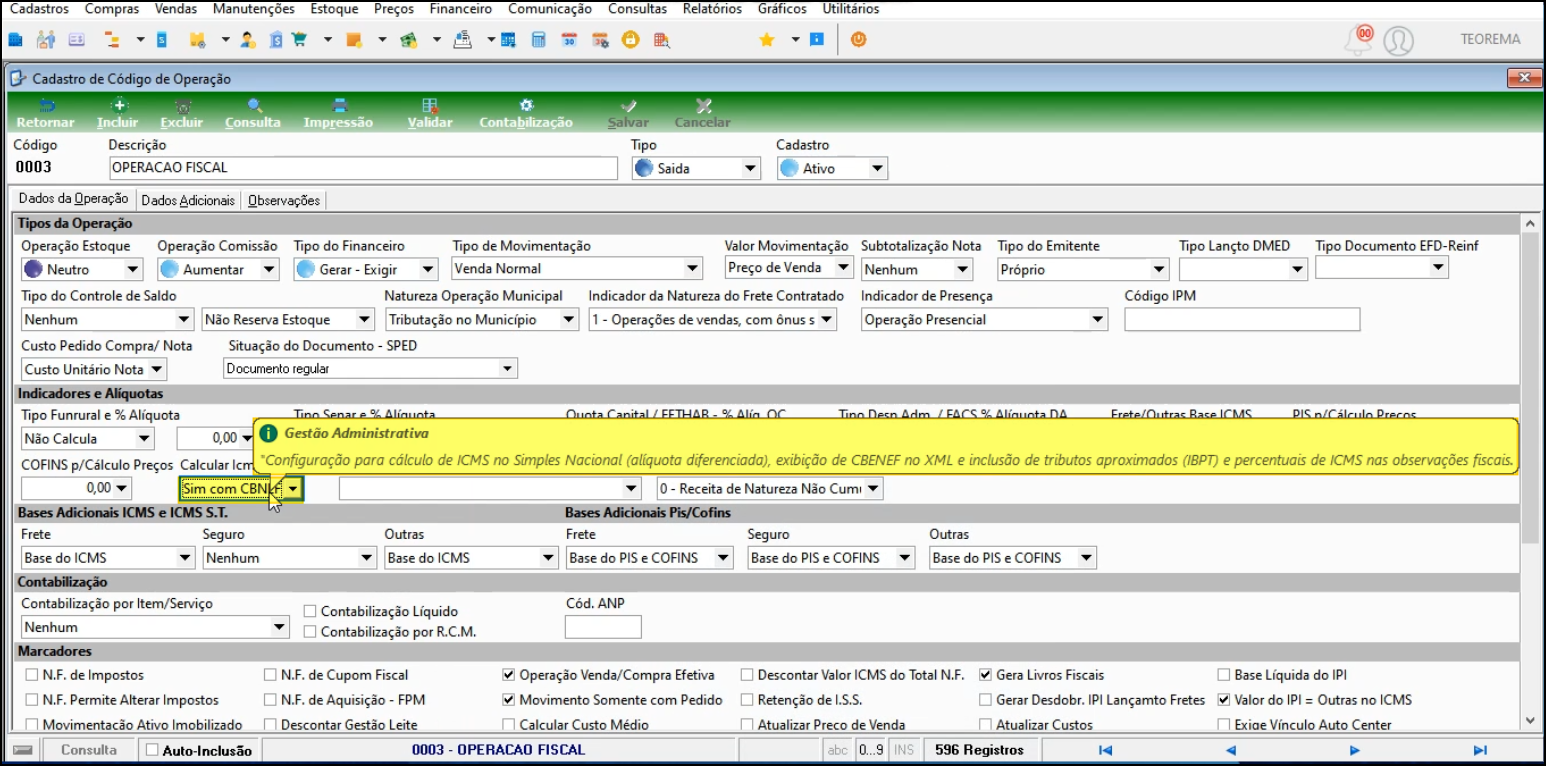This screenshot has height=766, width=1546.
Task: Open the orange hierarchy tree icon
Action: tap(113, 40)
